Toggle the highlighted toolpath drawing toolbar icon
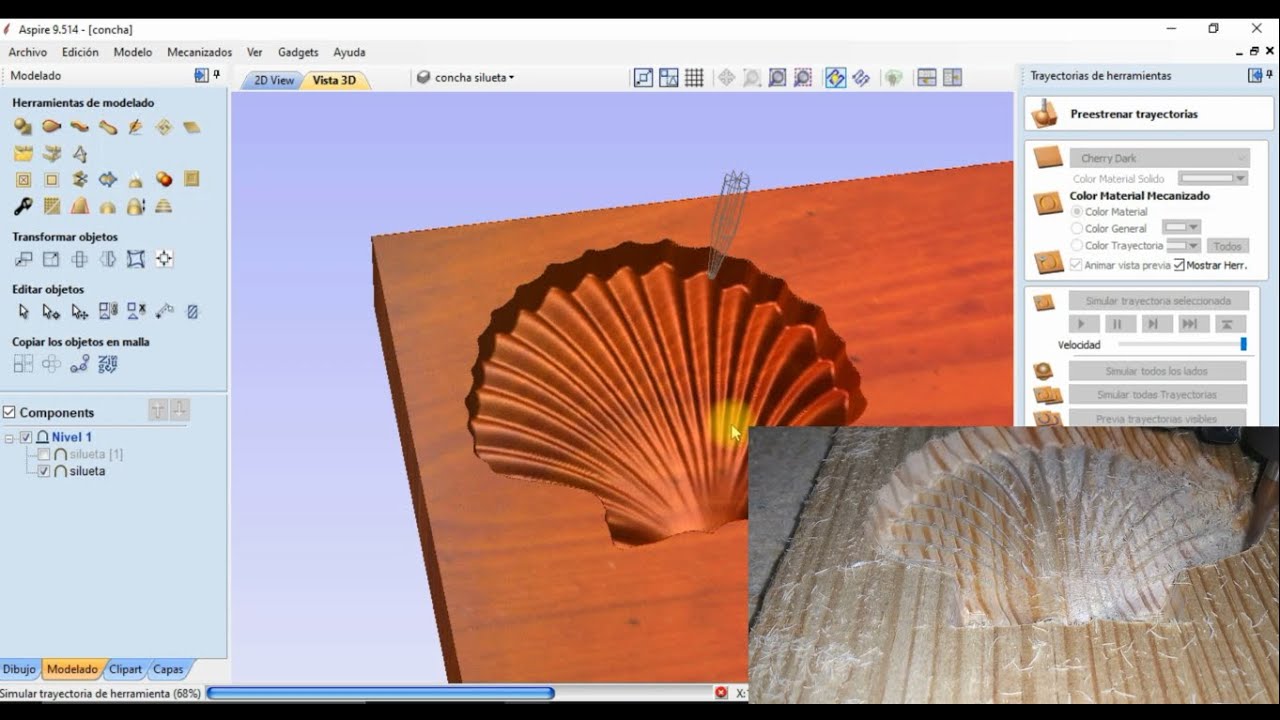The image size is (1280, 720). coord(835,78)
